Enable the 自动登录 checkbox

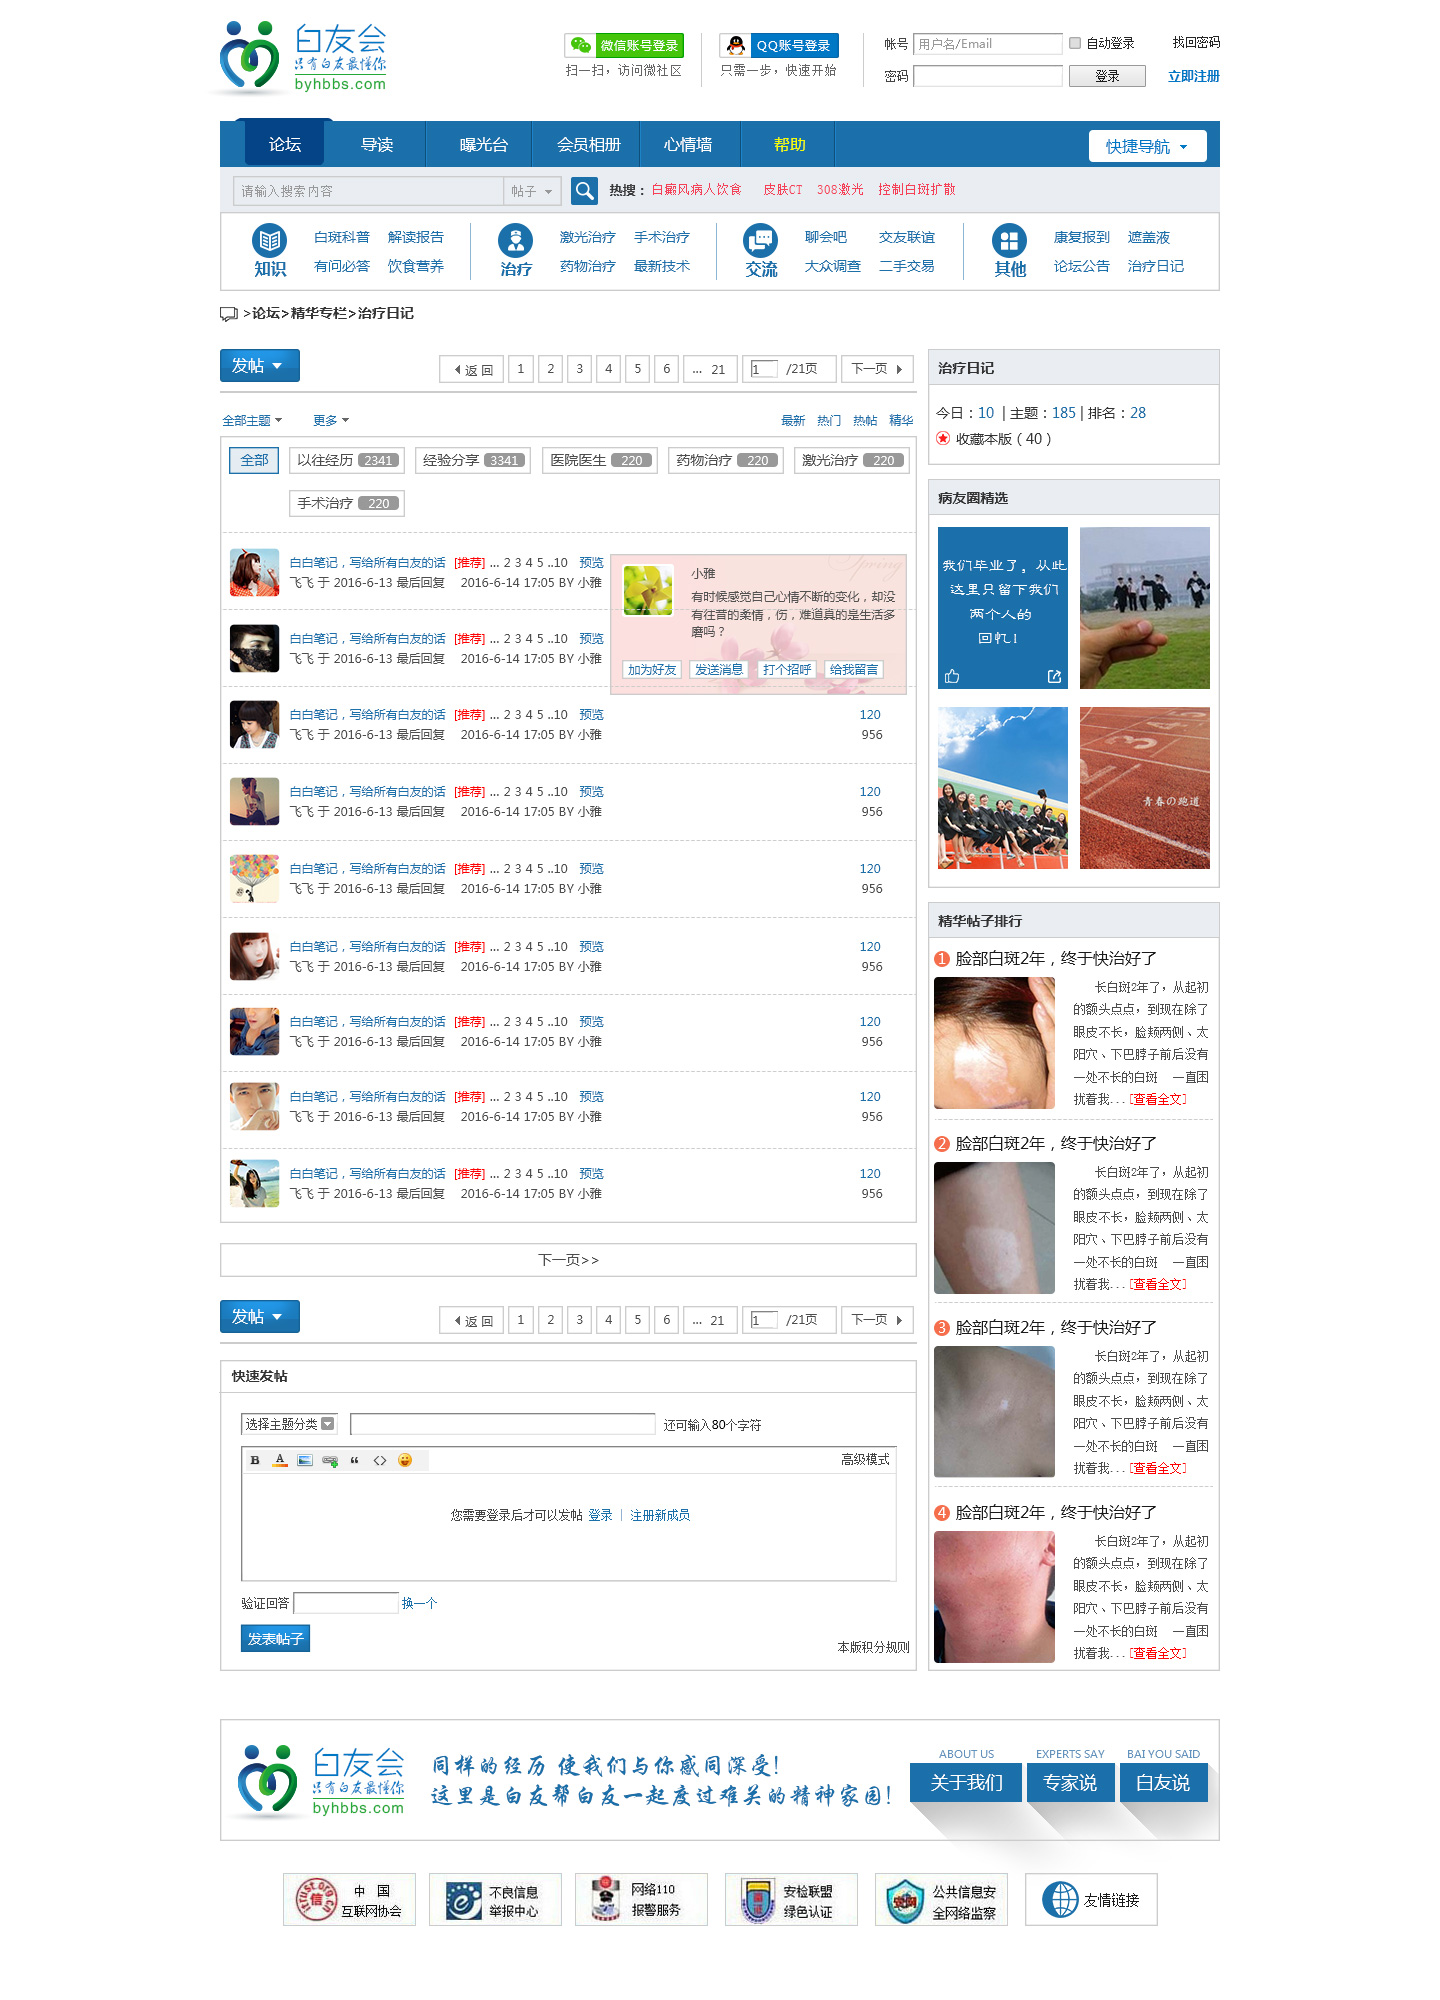(x=1075, y=43)
